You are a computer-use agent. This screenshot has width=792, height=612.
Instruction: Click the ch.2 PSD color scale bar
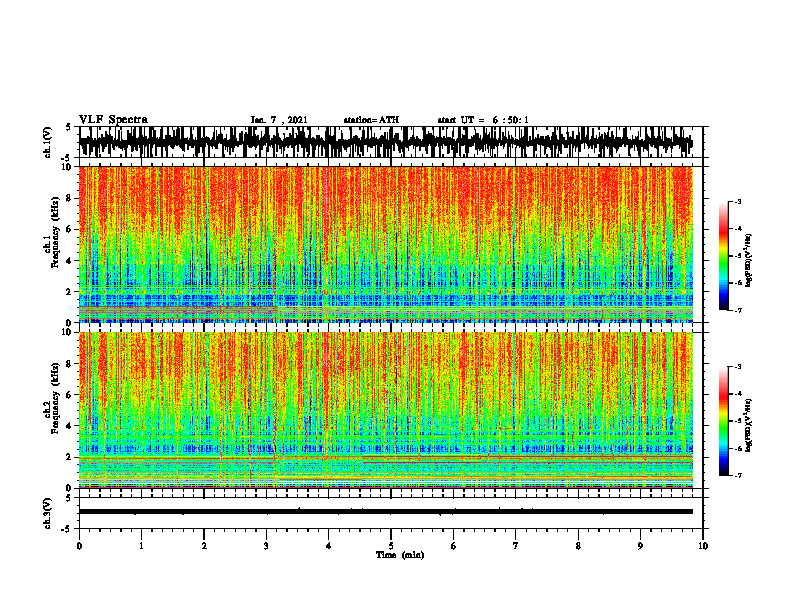click(723, 421)
